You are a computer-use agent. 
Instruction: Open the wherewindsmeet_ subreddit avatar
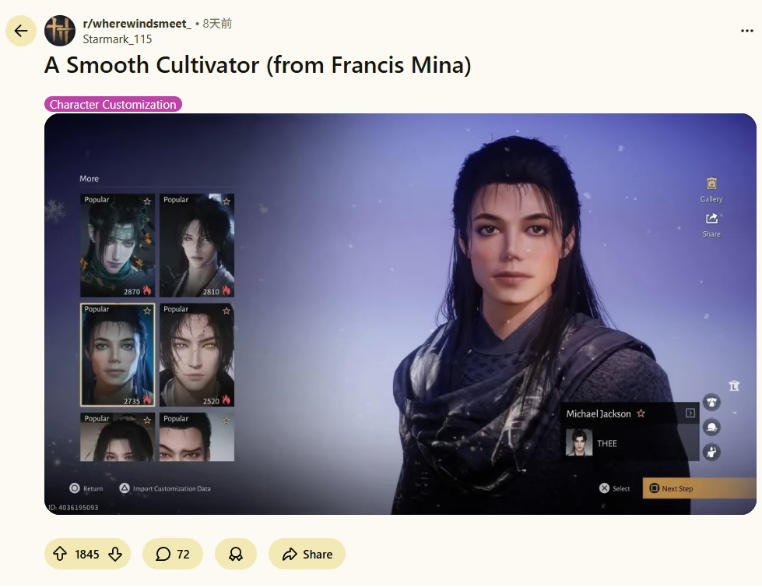coord(60,31)
